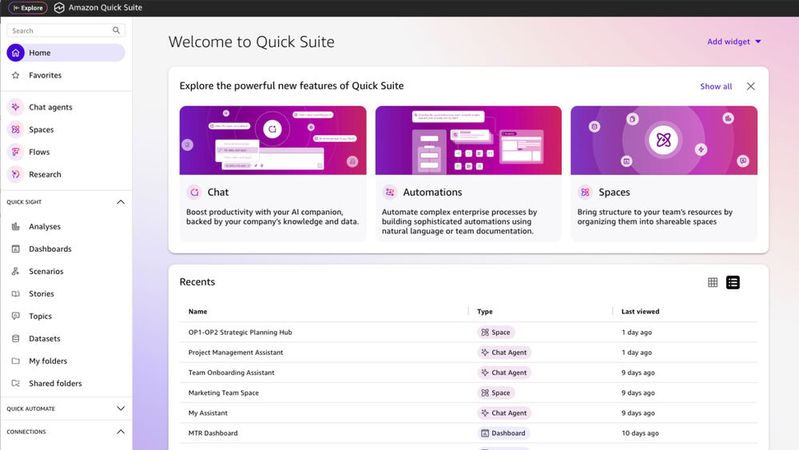The width and height of the screenshot is (799, 450).
Task: Open the Flows sidebar icon
Action: pyautogui.click(x=15, y=152)
